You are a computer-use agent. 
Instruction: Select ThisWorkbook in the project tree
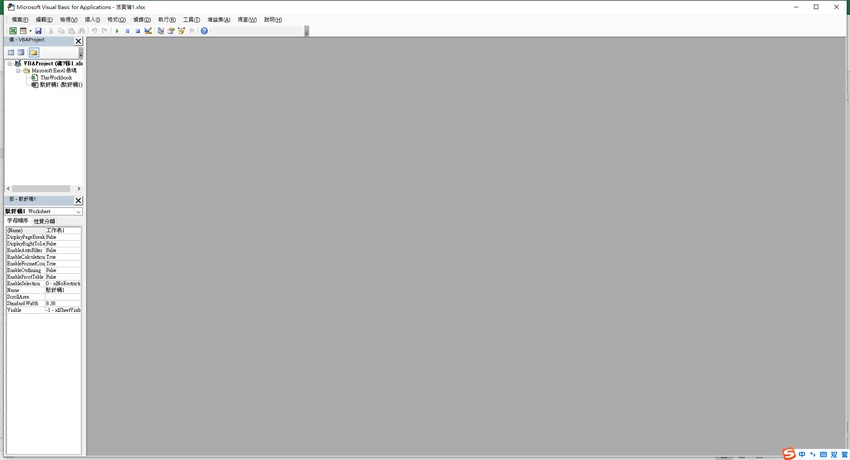click(x=55, y=77)
